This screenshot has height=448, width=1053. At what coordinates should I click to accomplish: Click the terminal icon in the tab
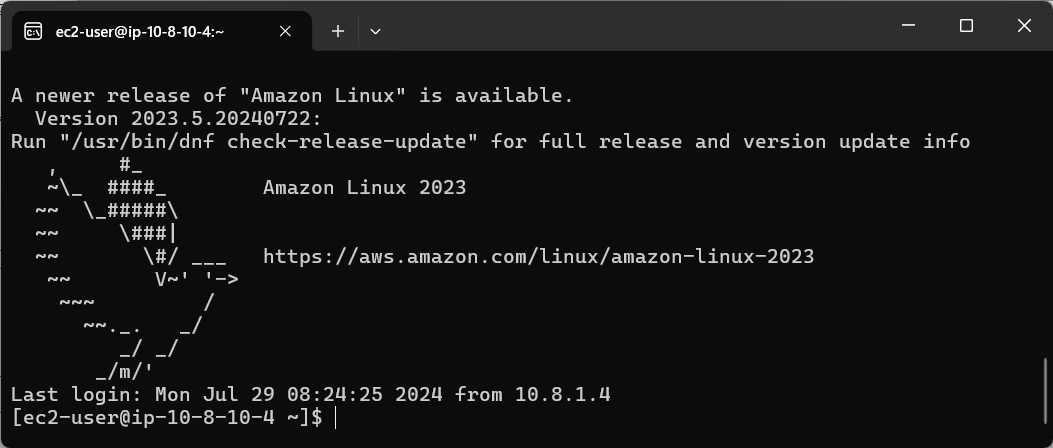coord(33,31)
